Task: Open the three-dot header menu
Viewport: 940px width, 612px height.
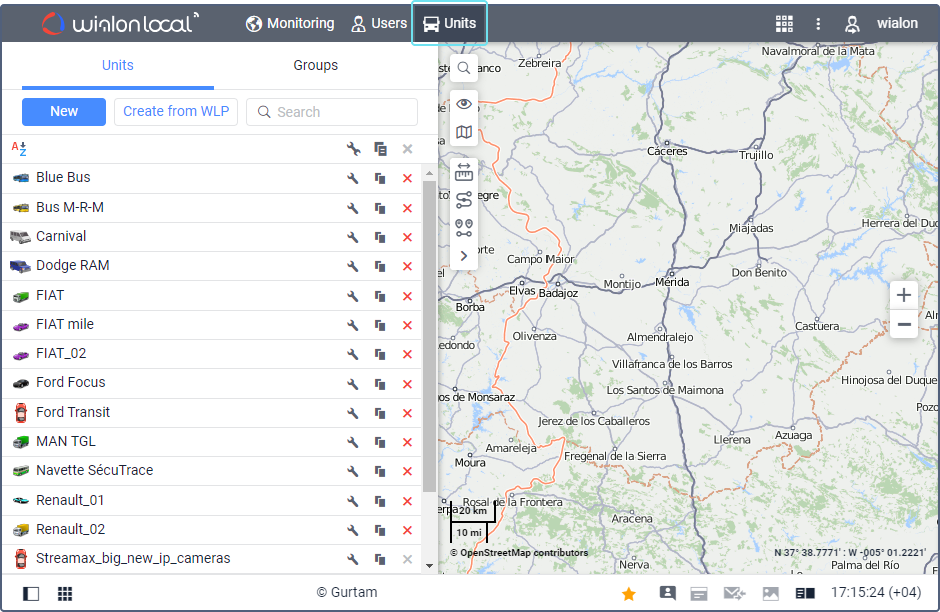Action: click(x=818, y=24)
